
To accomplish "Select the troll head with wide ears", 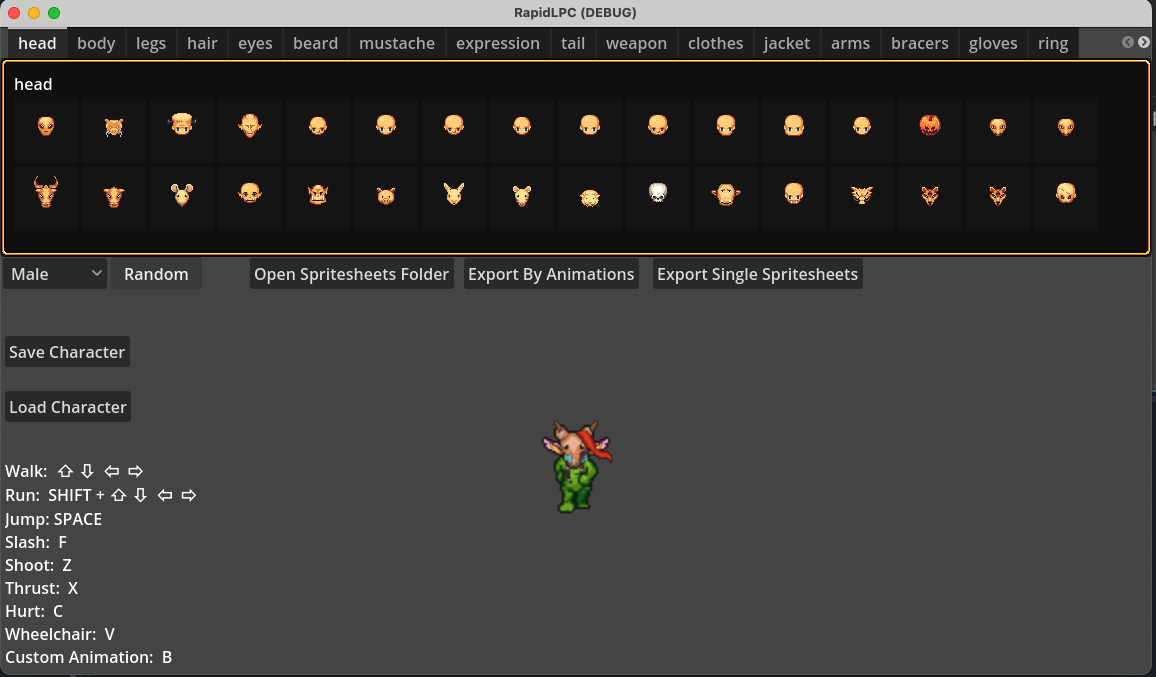I will point(725,195).
